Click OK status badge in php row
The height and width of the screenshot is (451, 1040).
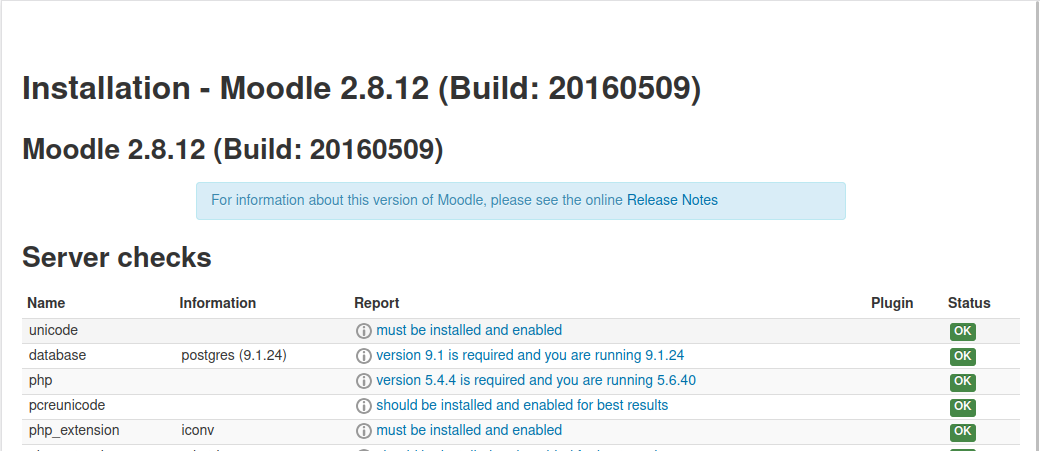(962, 381)
